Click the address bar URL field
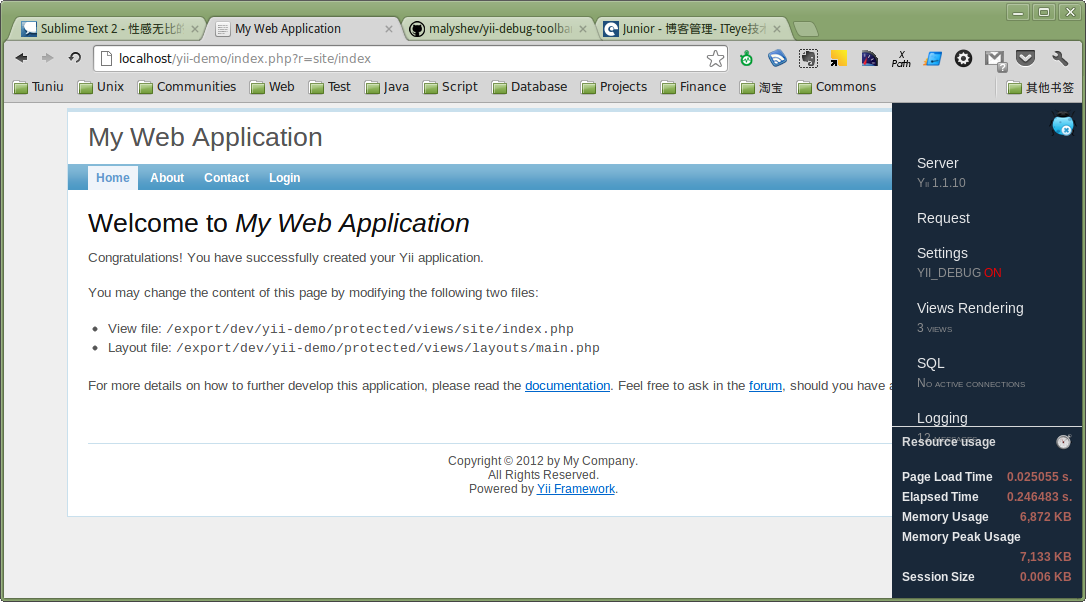The height and width of the screenshot is (602, 1086). coord(409,58)
